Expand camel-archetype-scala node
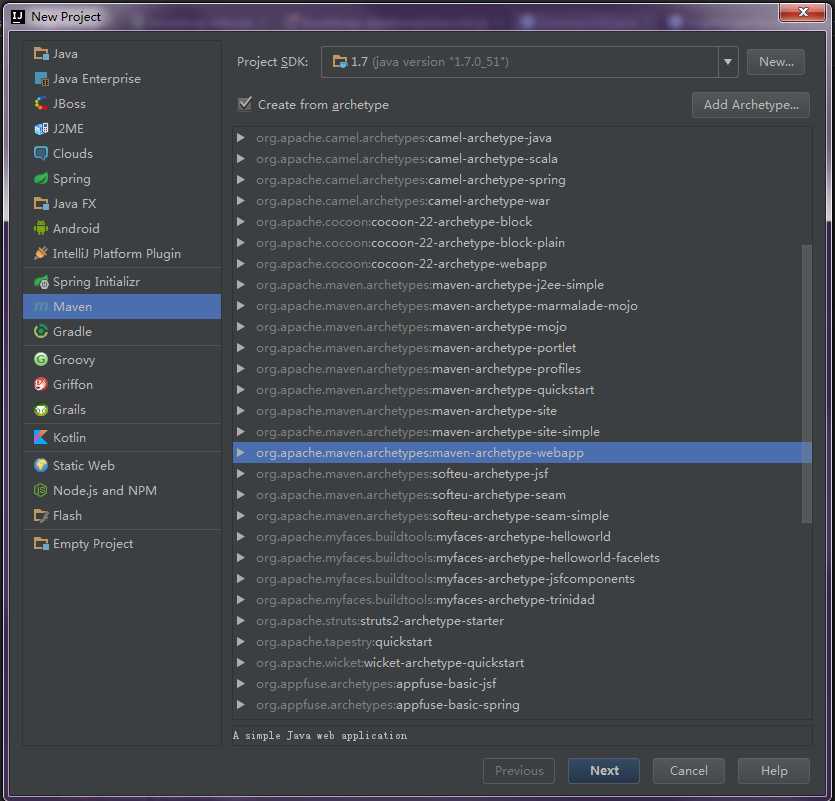The image size is (835, 801). tap(241, 159)
